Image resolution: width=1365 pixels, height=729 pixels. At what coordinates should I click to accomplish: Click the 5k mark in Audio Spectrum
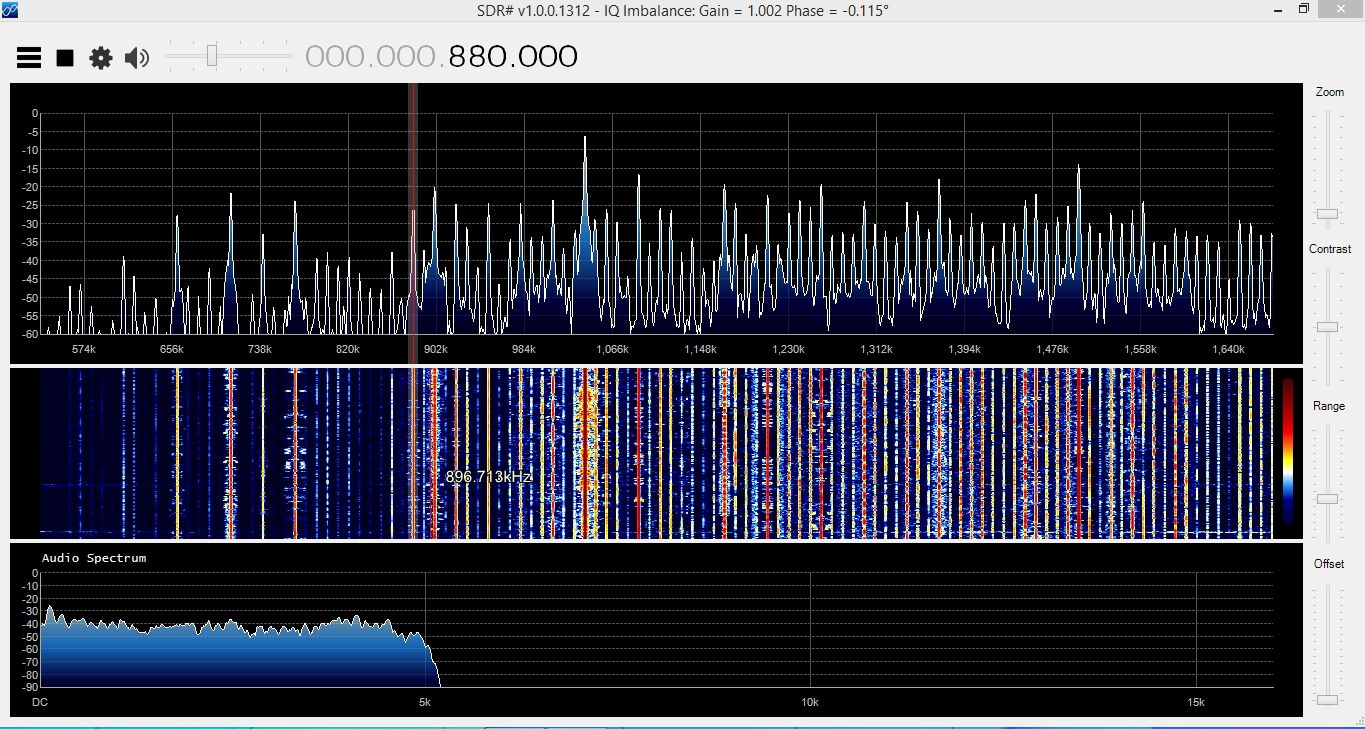pos(425,702)
